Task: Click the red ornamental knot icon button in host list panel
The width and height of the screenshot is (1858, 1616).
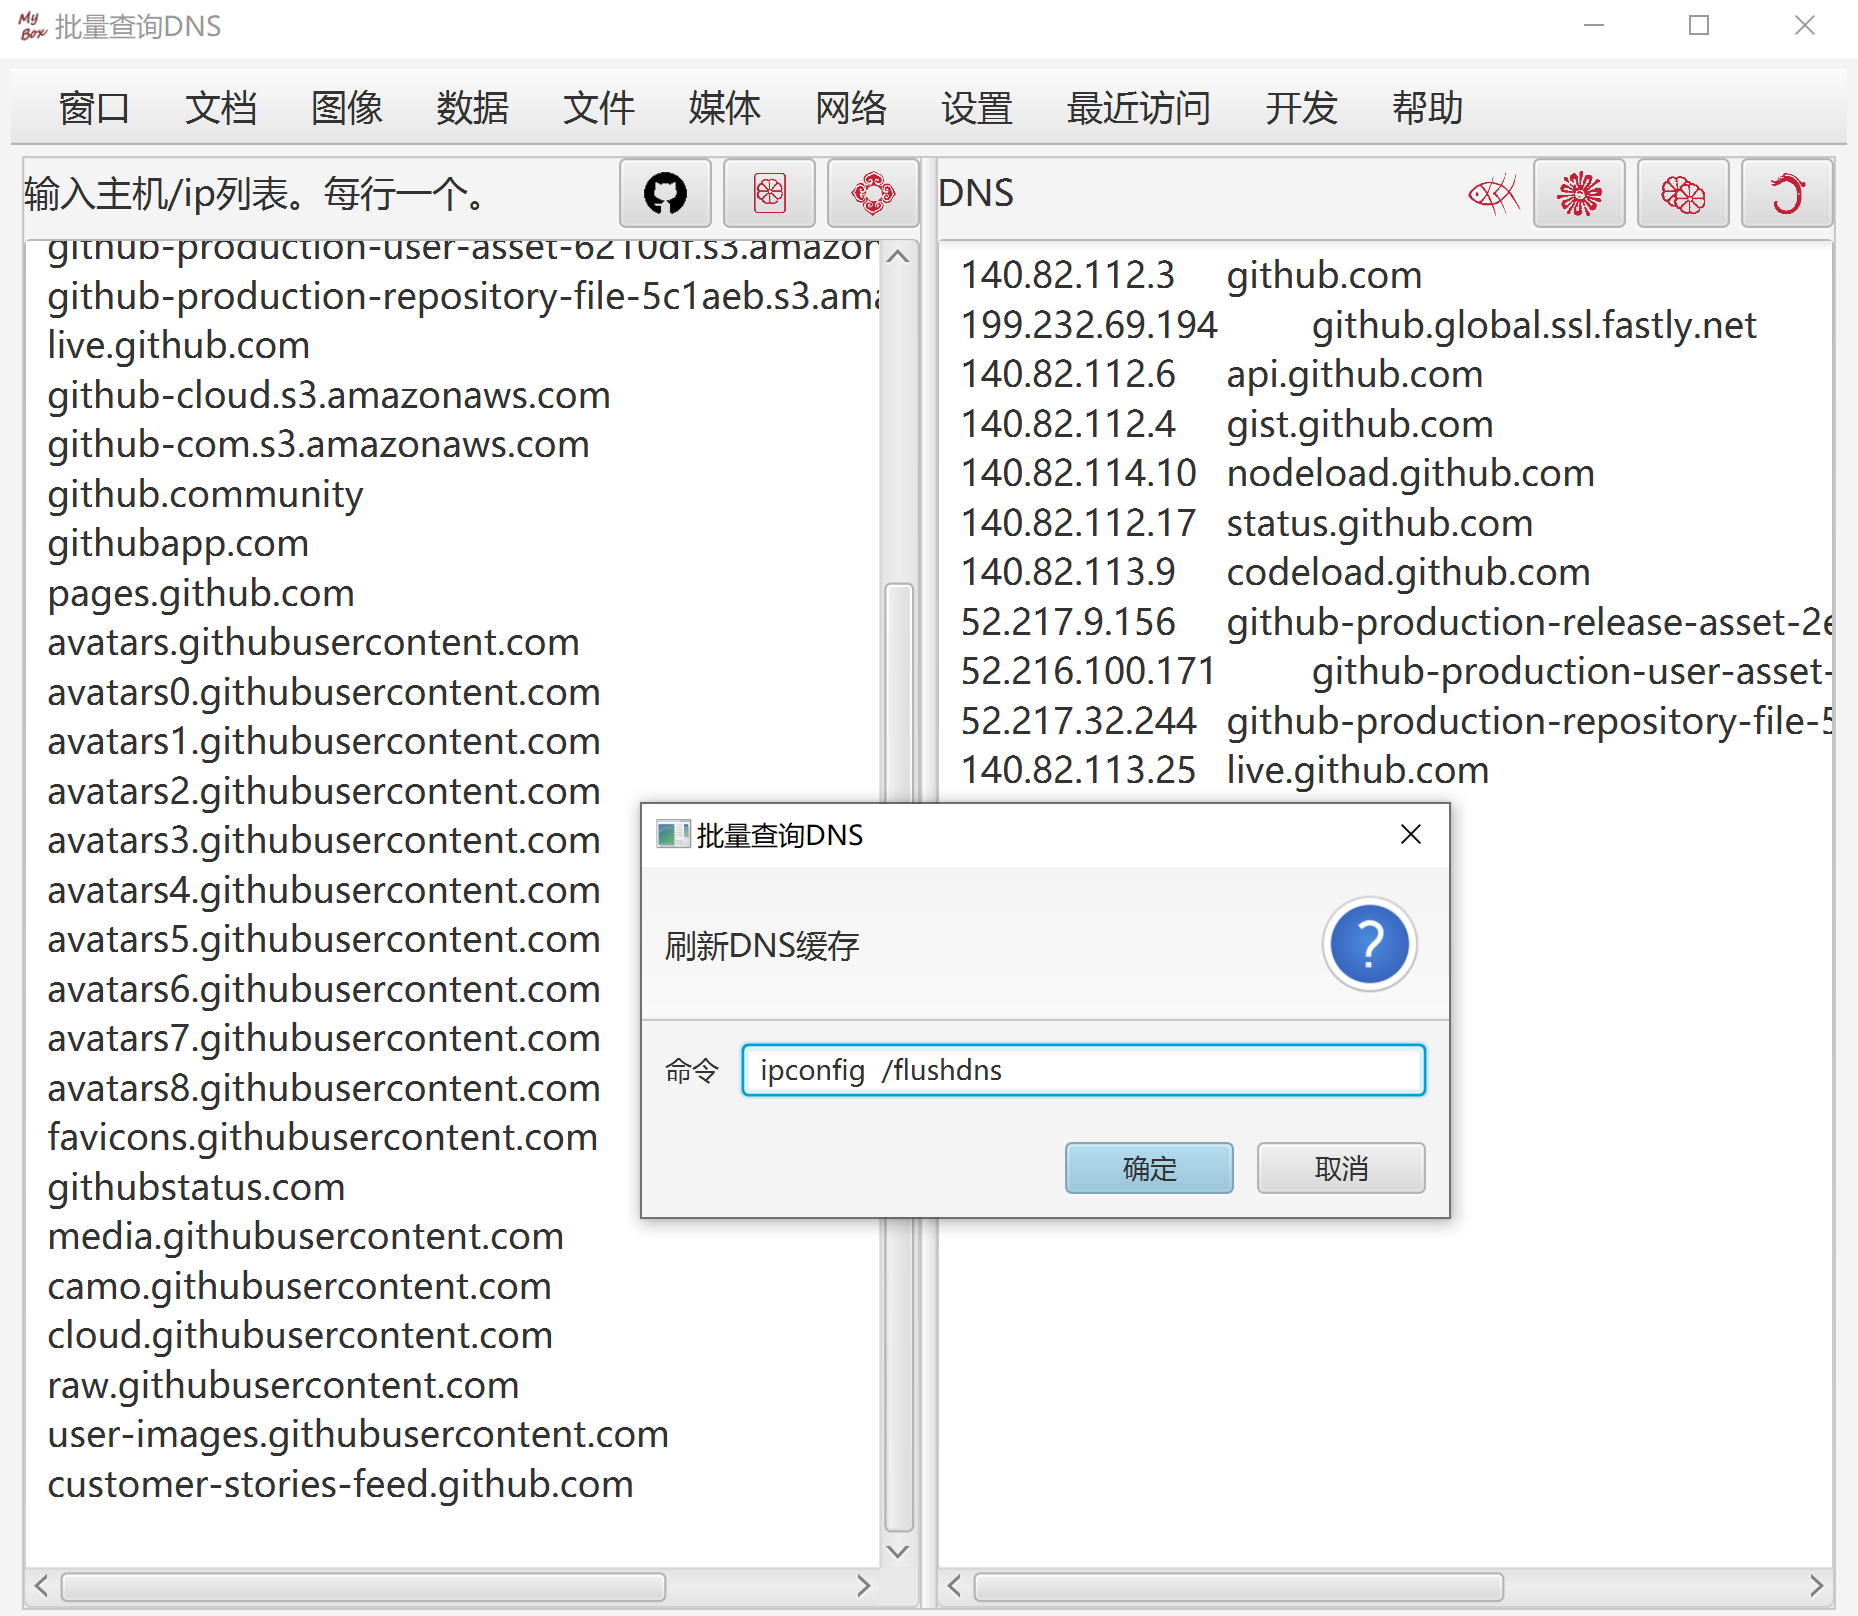Action: click(873, 193)
